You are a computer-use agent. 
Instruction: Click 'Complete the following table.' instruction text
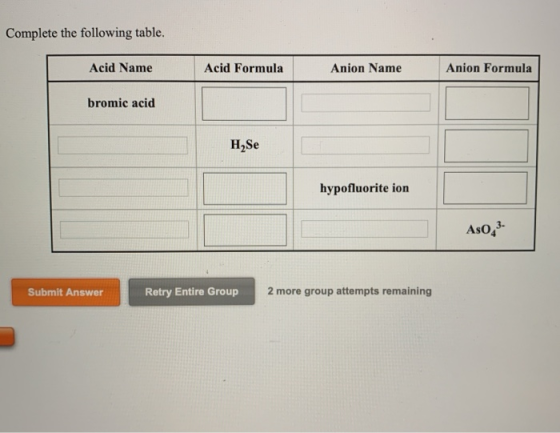tap(85, 33)
